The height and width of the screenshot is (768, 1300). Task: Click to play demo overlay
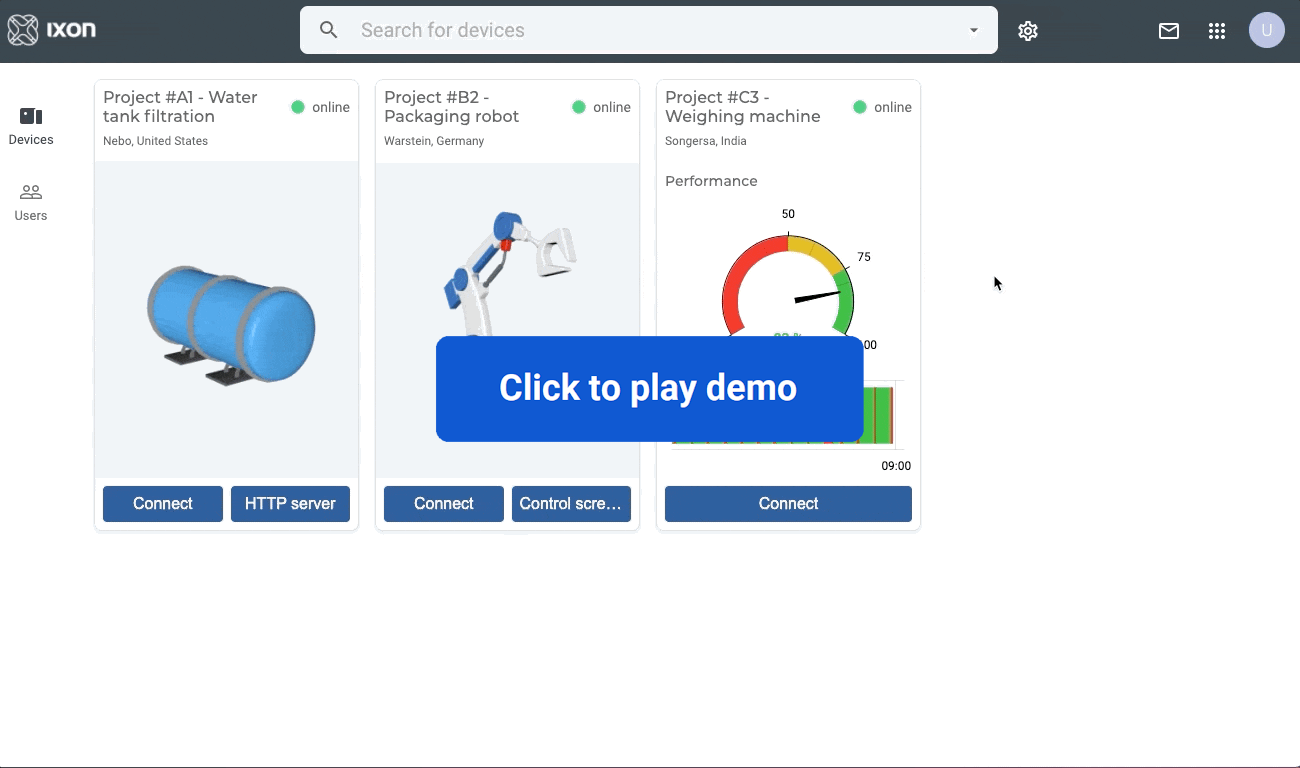(649, 388)
